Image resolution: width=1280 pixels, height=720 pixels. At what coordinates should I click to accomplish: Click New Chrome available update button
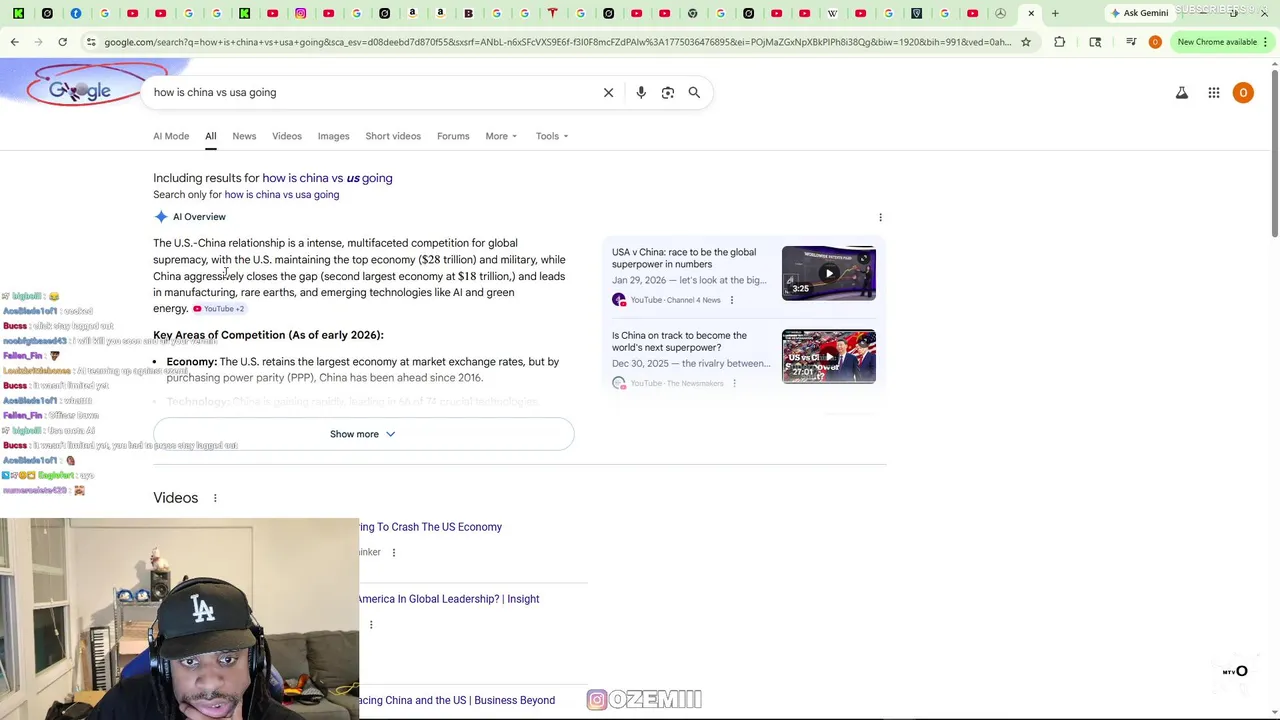[x=1217, y=42]
